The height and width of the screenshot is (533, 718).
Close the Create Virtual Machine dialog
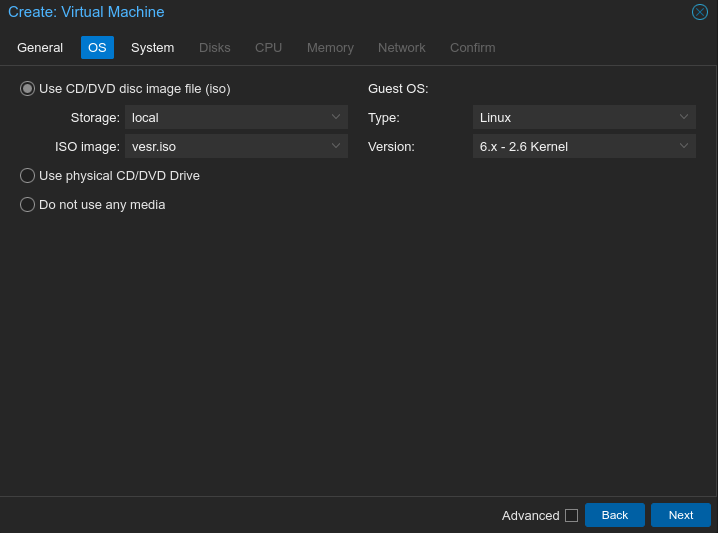[x=700, y=12]
